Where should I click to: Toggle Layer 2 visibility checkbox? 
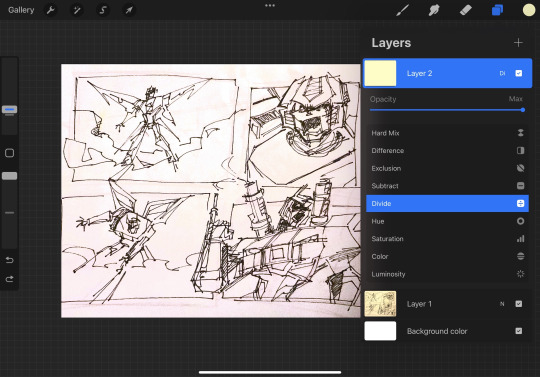[x=519, y=73]
